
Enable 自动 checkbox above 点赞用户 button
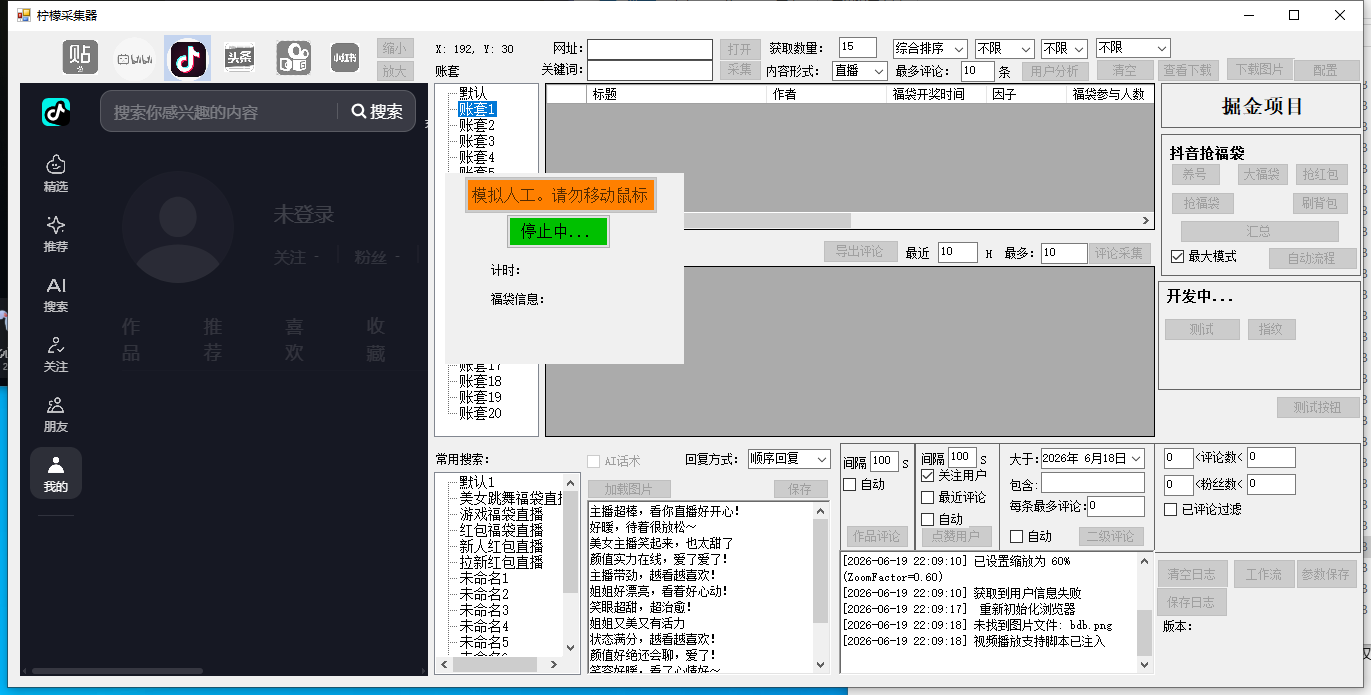click(928, 519)
